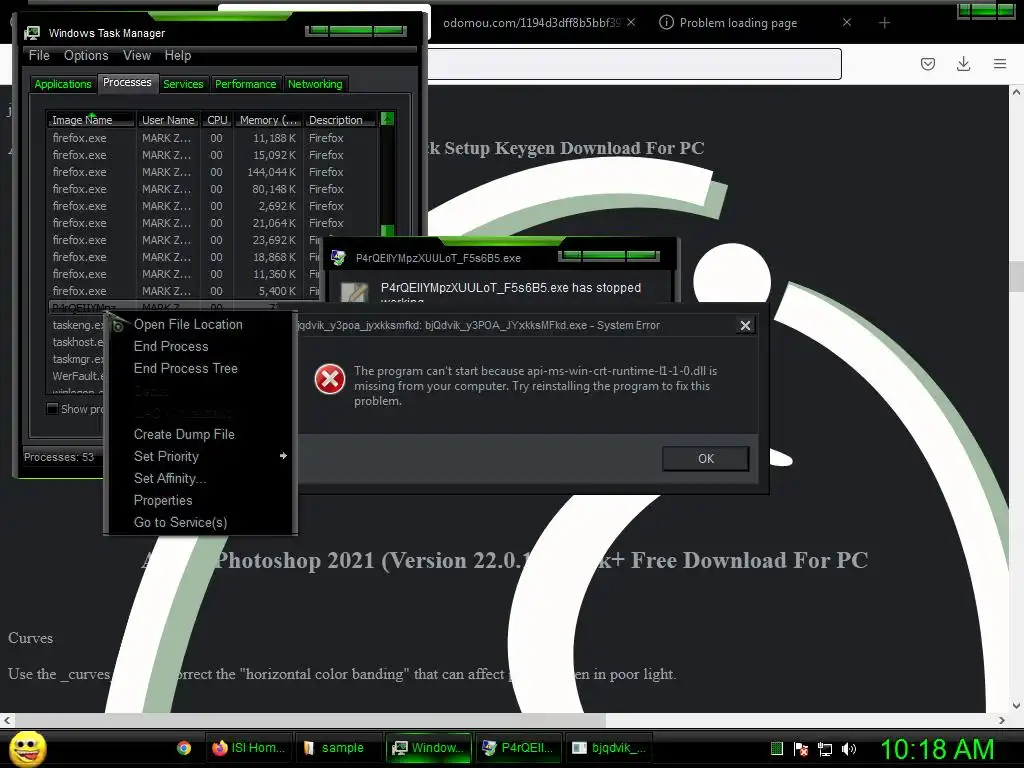Click the process list vertical scrollbar
The image size is (1024, 768).
click(x=387, y=176)
